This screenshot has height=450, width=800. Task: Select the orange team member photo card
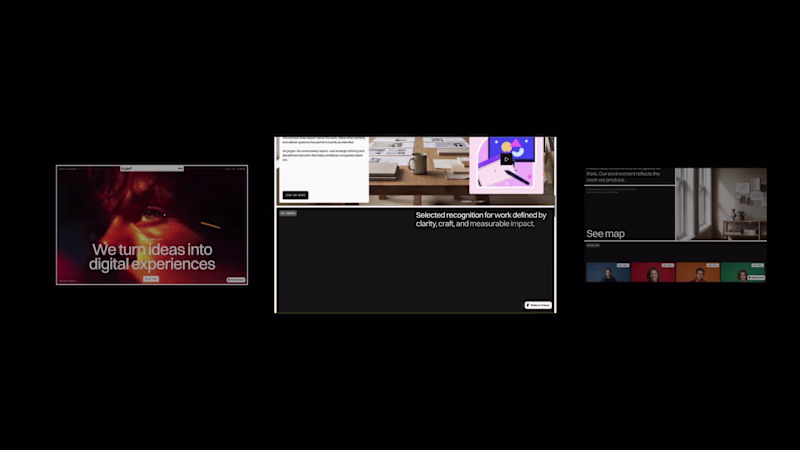698,272
